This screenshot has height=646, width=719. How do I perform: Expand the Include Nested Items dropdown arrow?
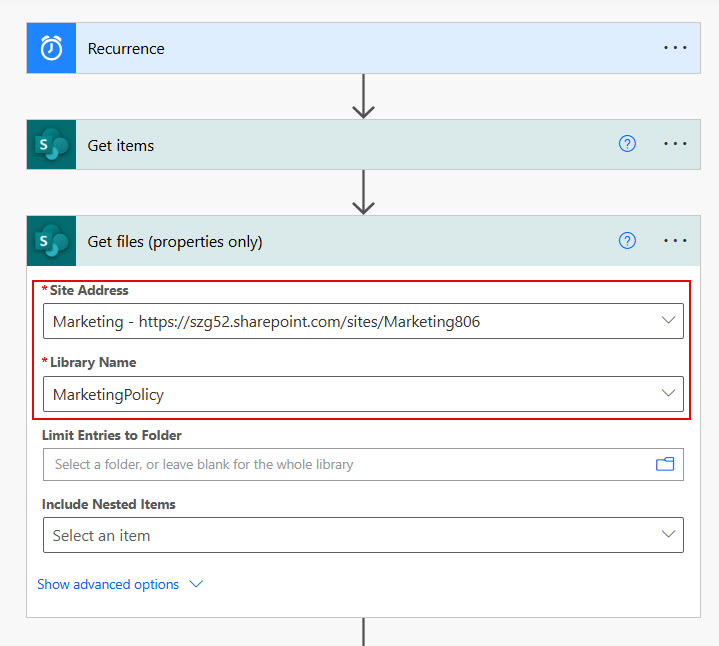[668, 535]
